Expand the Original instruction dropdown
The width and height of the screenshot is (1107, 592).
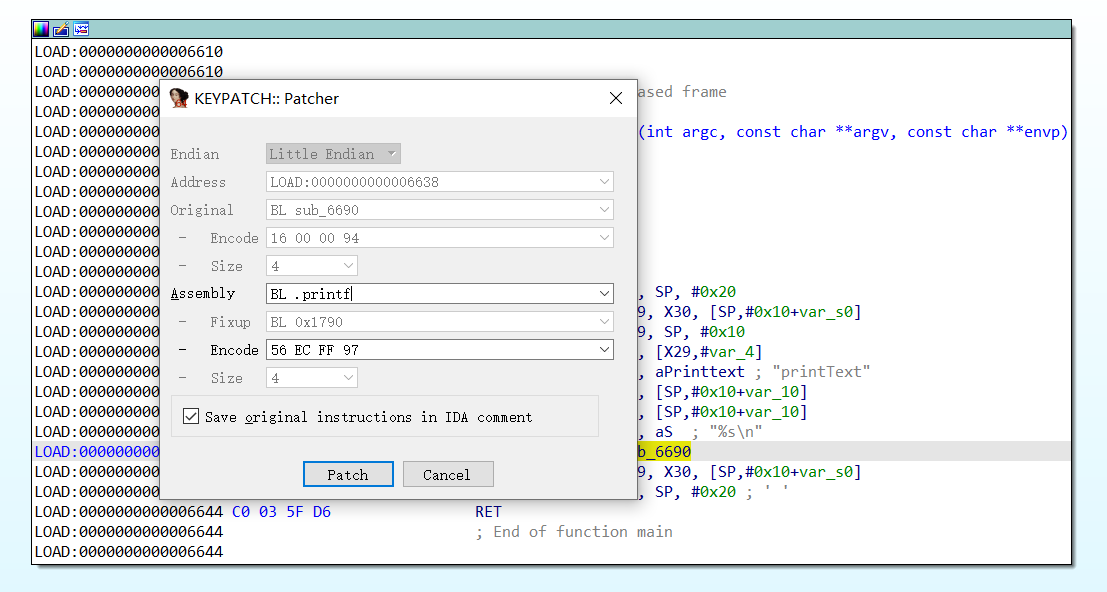pyautogui.click(x=603, y=210)
